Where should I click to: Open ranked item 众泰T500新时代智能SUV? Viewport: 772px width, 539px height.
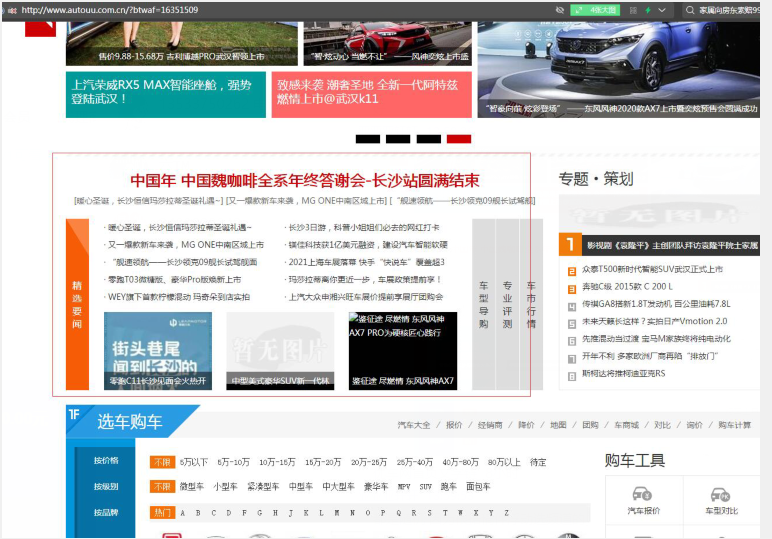(x=652, y=269)
